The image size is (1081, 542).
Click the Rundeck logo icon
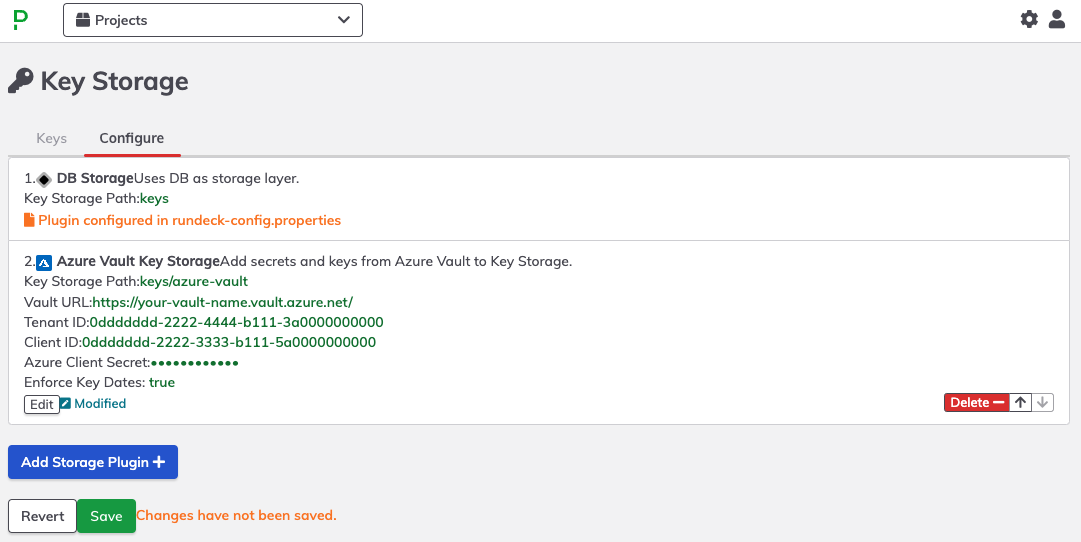[x=21, y=19]
